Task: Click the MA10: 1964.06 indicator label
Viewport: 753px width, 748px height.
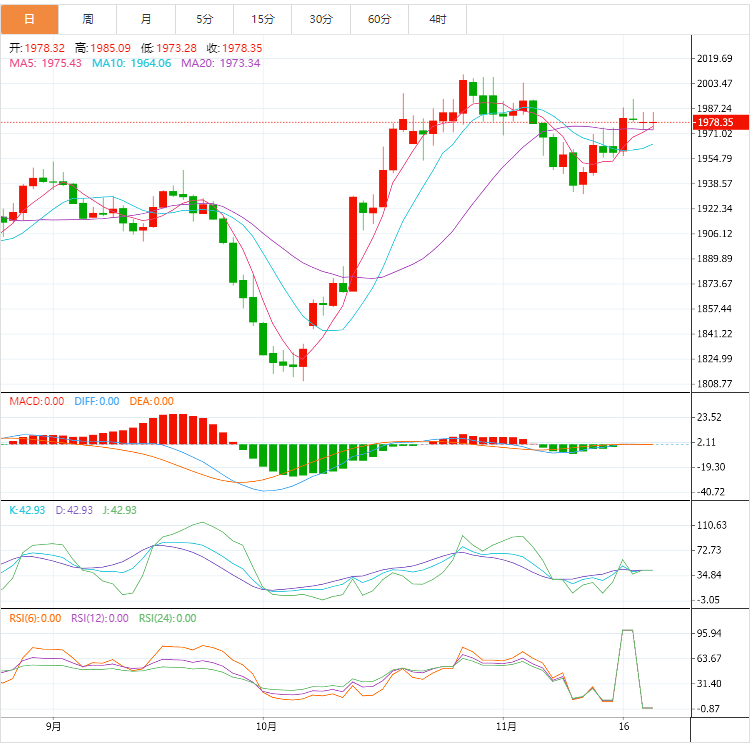Action: pyautogui.click(x=131, y=63)
